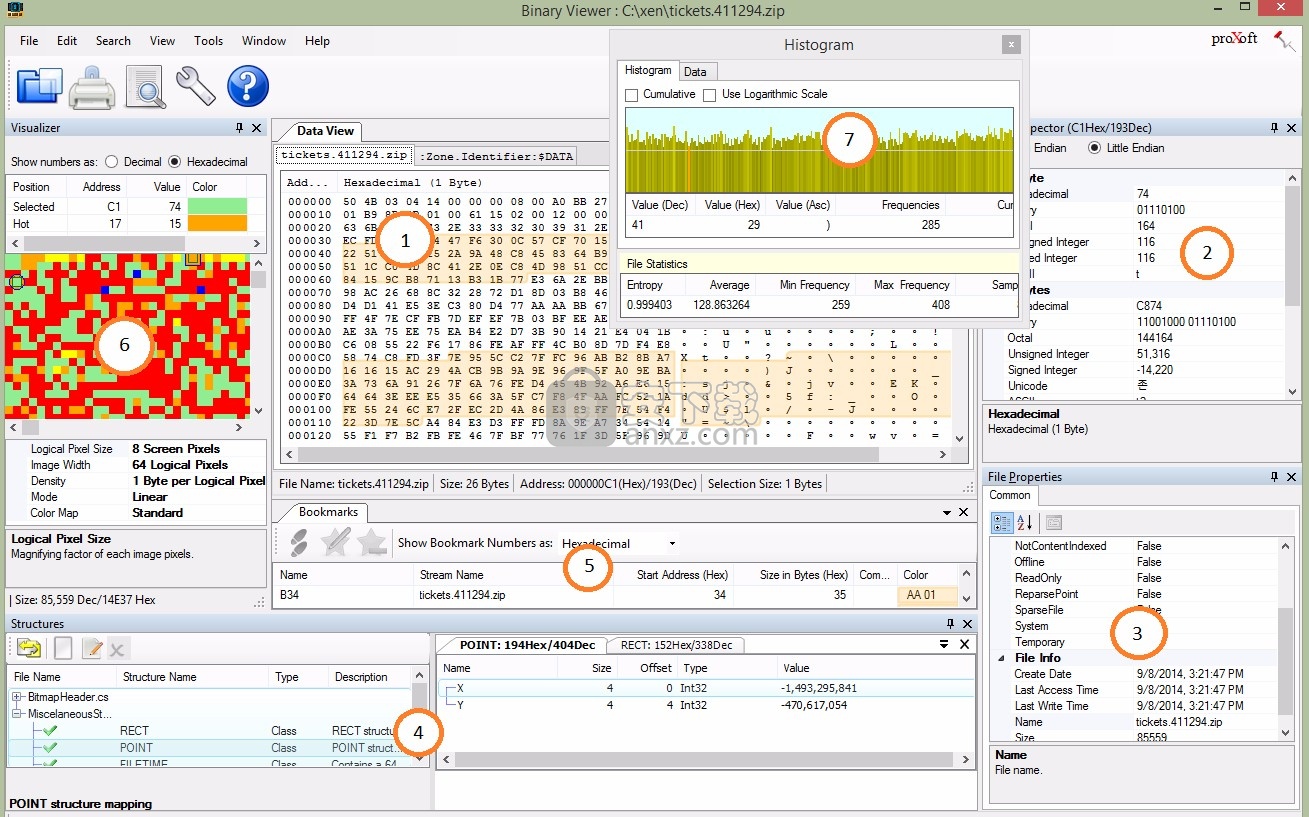Open the Window menu
This screenshot has height=817, width=1309.
(x=264, y=41)
